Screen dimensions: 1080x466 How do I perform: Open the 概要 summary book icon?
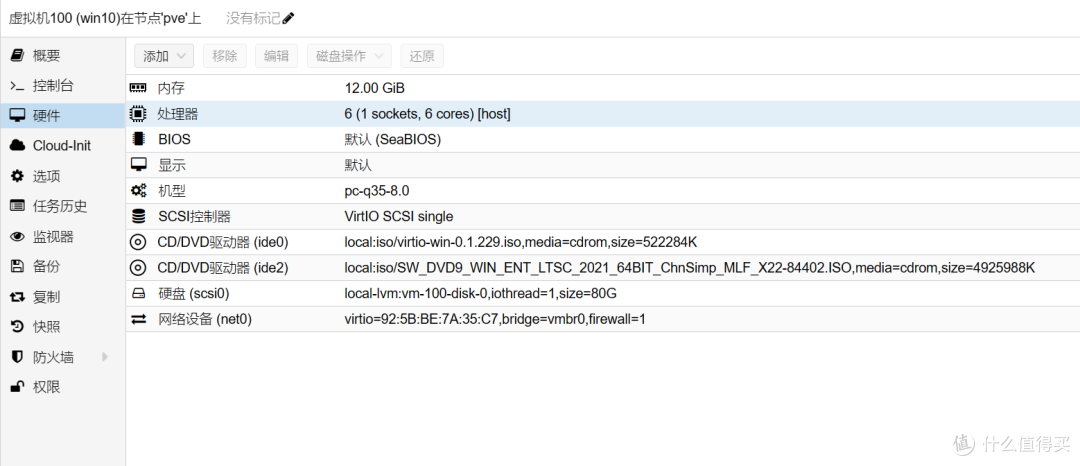coord(17,55)
